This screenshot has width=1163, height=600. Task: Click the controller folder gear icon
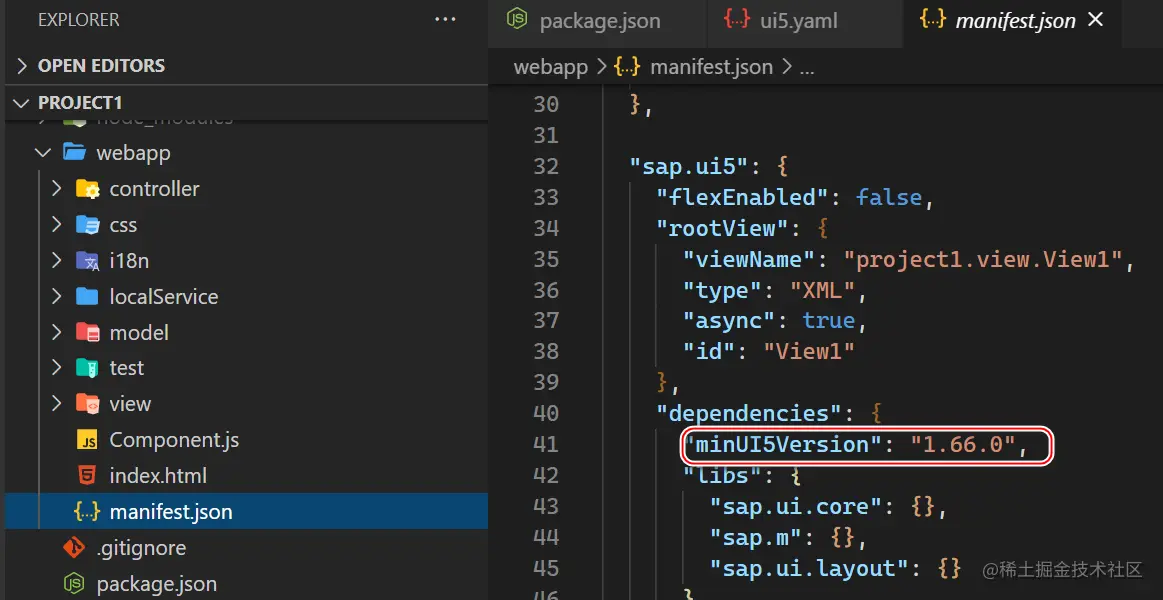[x=88, y=189]
